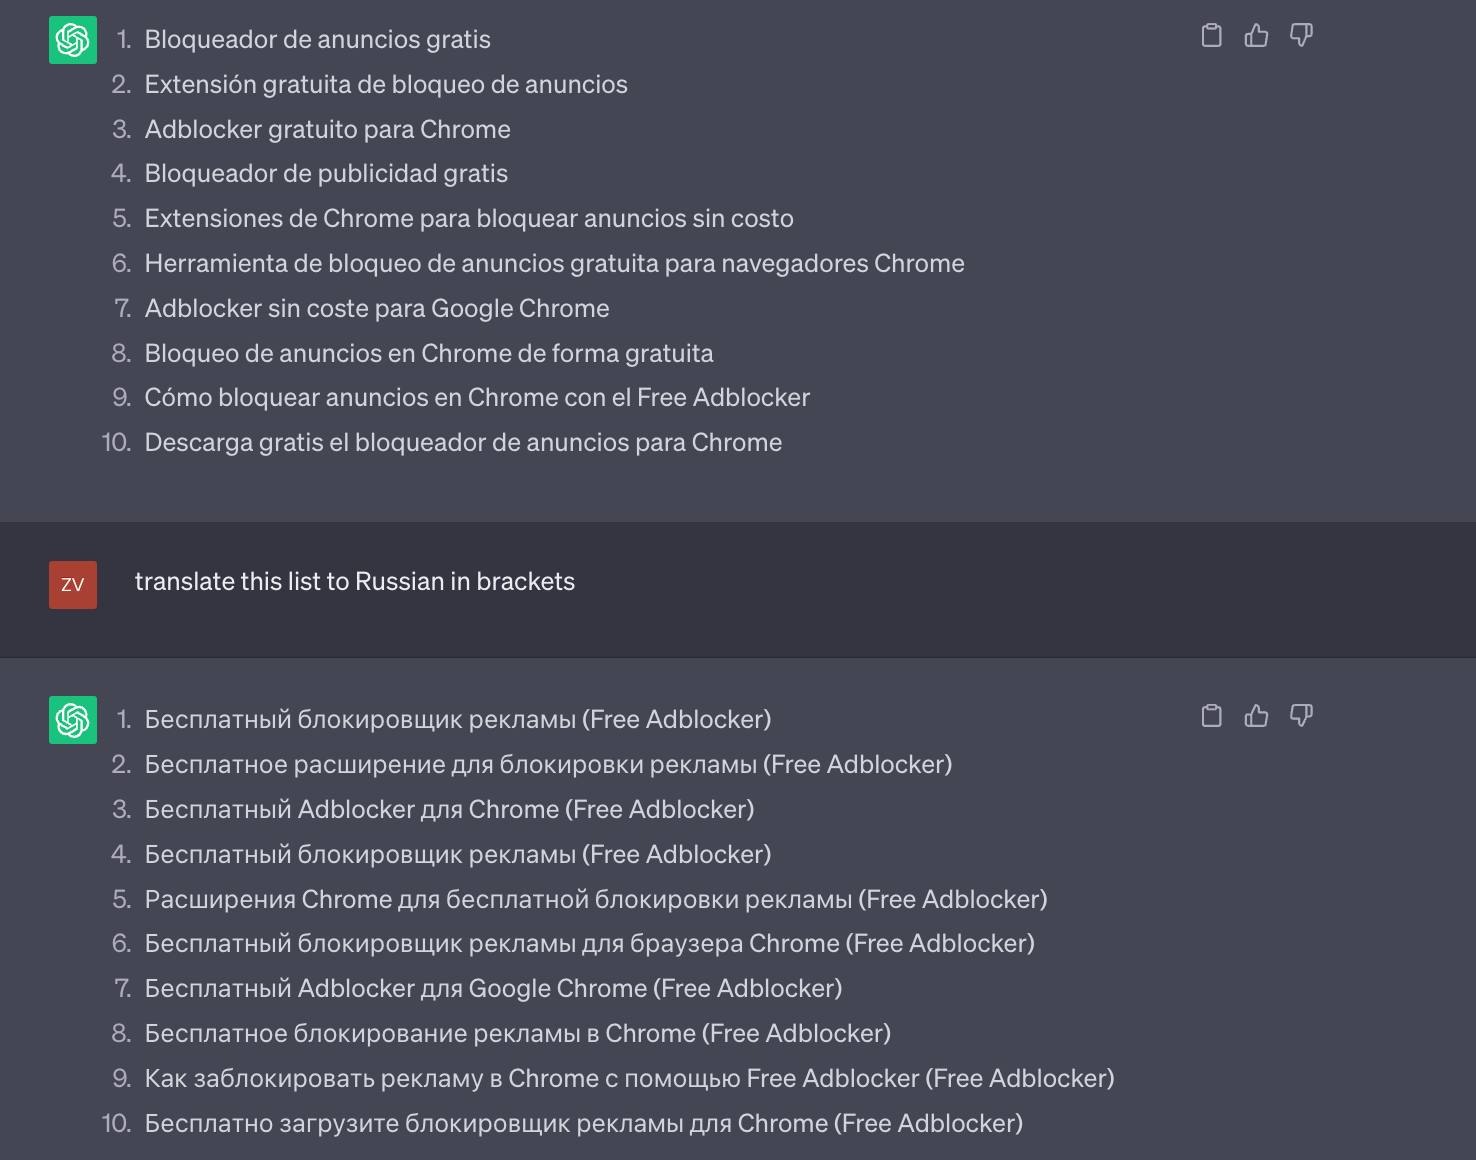This screenshot has width=1476, height=1160.
Task: Click the line "Bloqueador de anuncios gratis"
Action: pyautogui.click(x=317, y=40)
